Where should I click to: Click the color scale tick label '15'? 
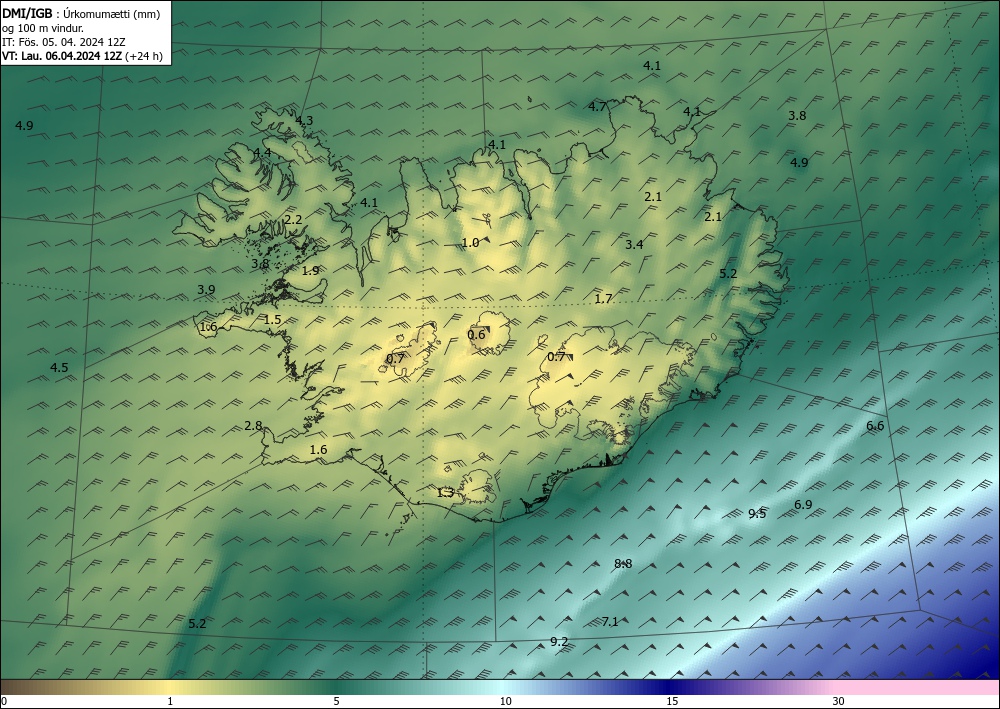[672, 701]
